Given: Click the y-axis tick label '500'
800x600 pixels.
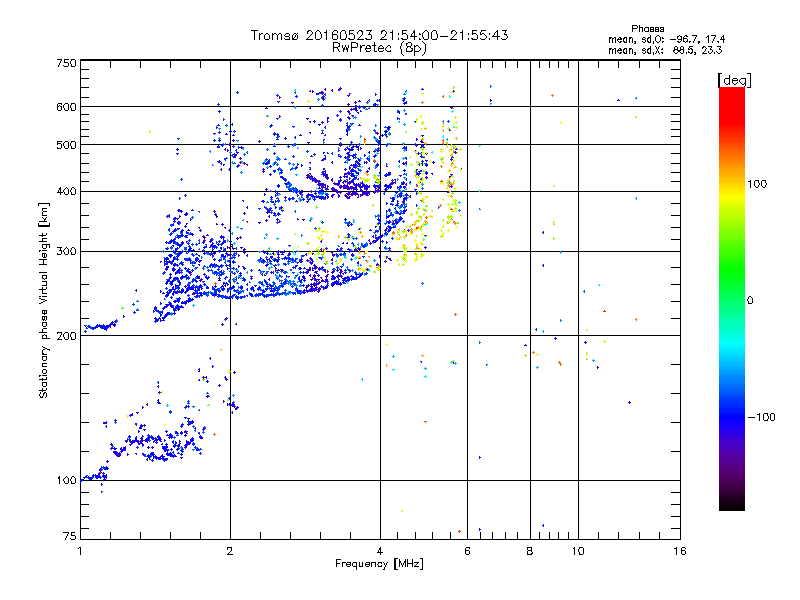Looking at the screenshot, I should click(x=66, y=145).
